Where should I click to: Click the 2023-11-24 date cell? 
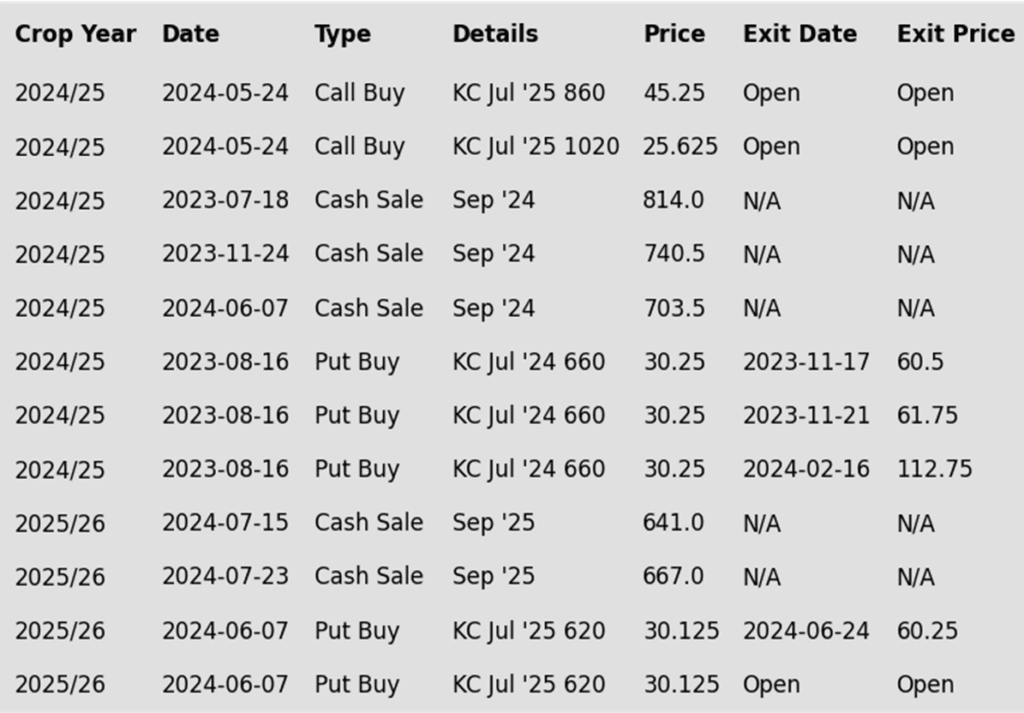click(x=225, y=253)
